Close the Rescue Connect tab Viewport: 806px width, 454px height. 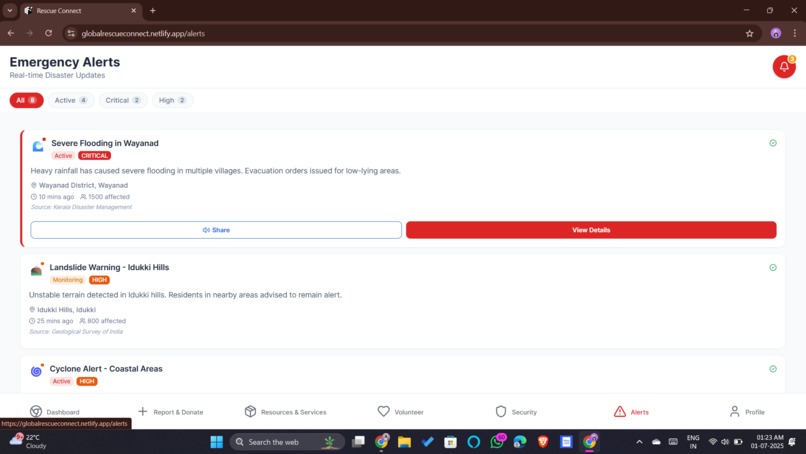click(134, 10)
